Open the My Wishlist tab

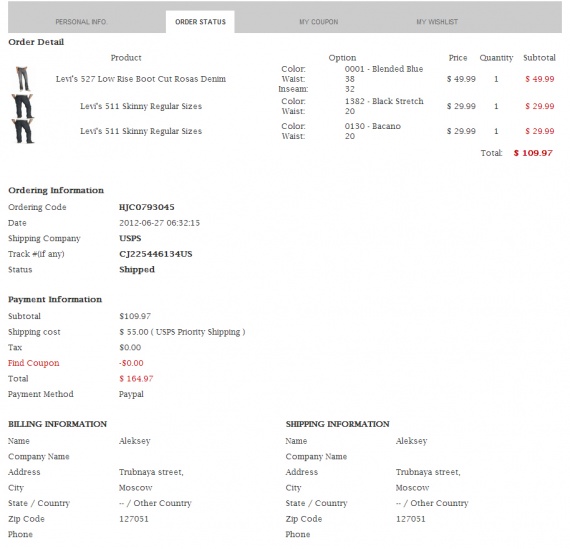tap(437, 22)
